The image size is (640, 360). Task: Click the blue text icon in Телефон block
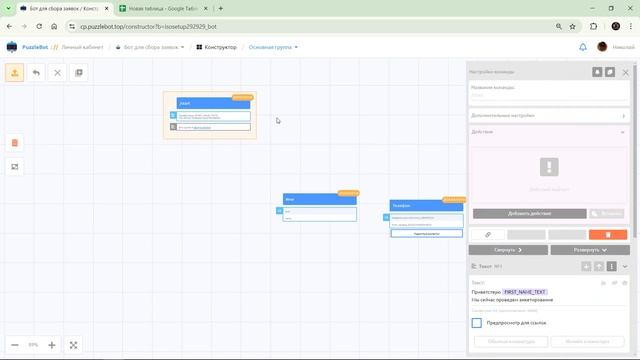point(386,218)
